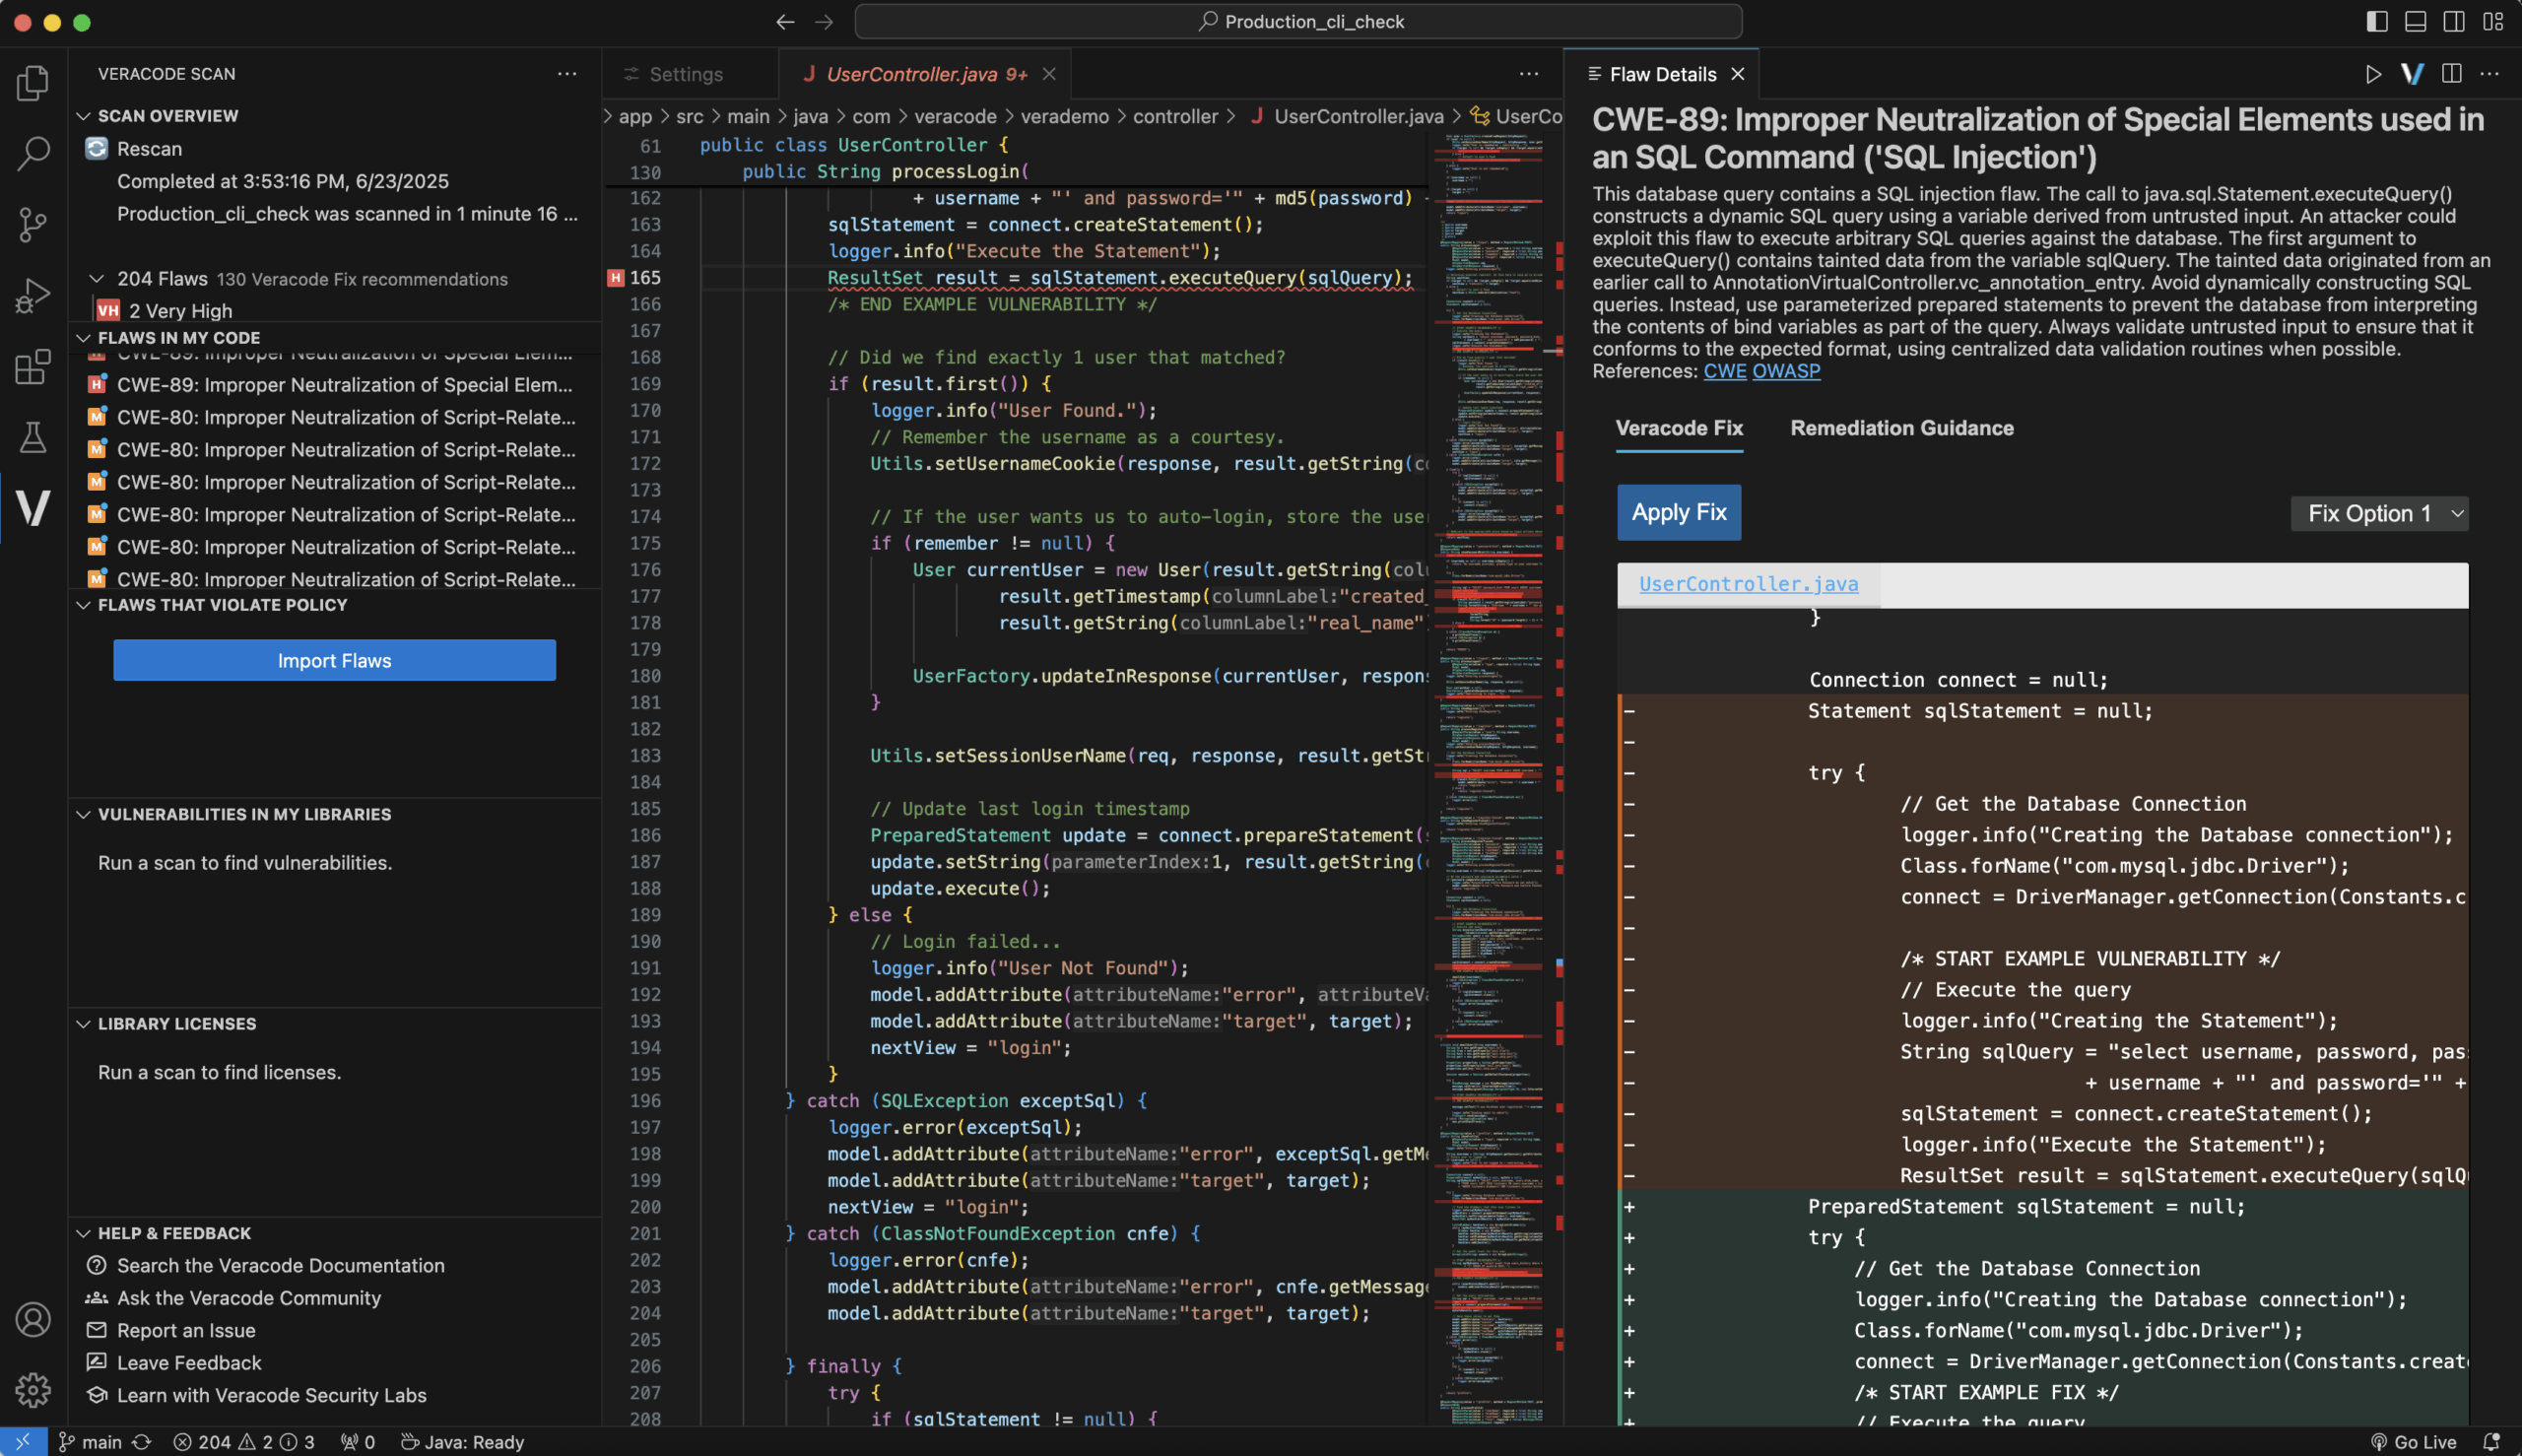
Task: Switch to the Settings editor tab
Action: coord(685,74)
